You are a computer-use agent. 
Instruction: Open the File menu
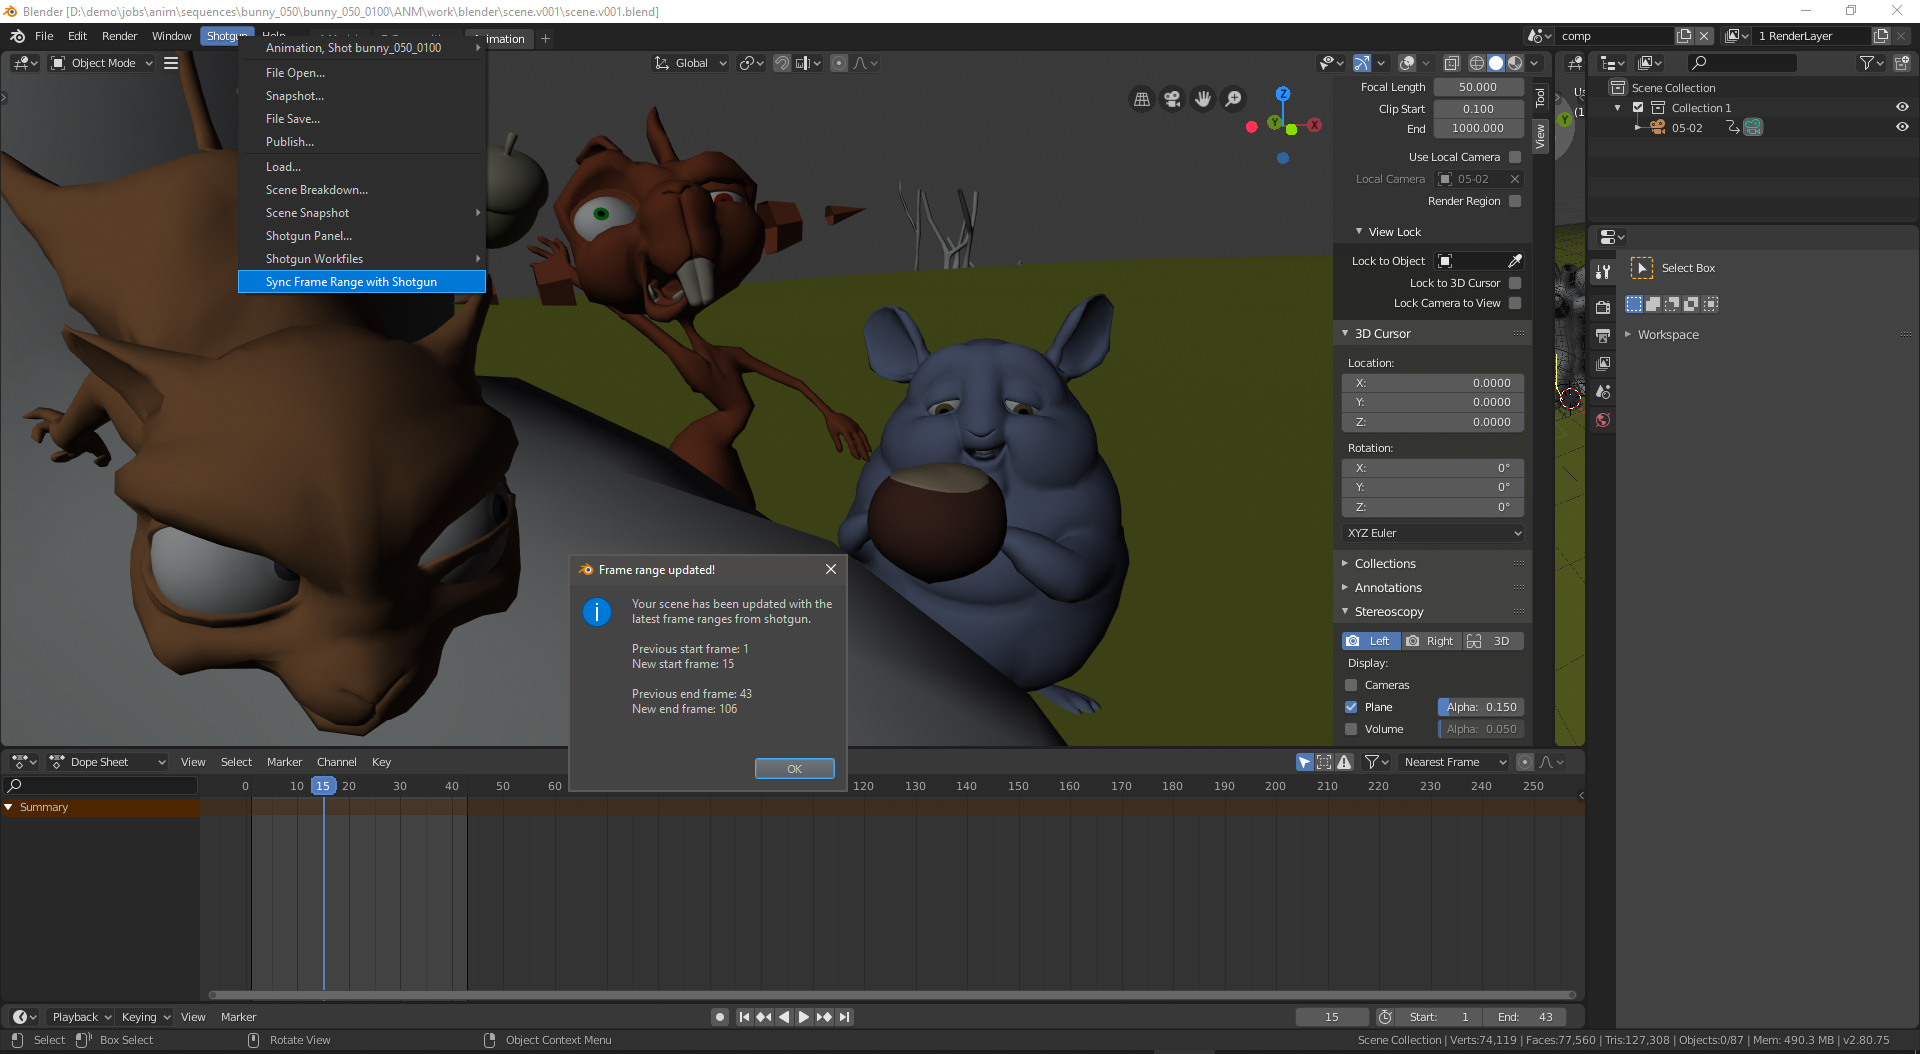[44, 36]
